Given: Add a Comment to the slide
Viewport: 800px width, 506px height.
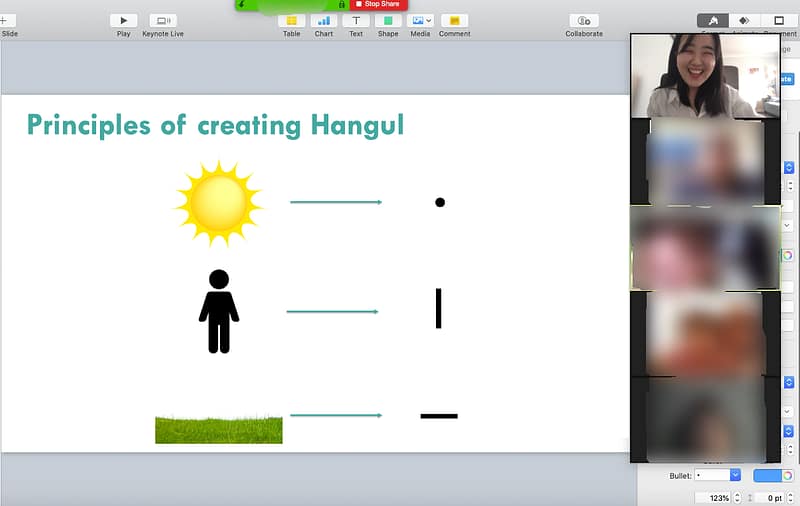Looking at the screenshot, I should pyautogui.click(x=454, y=21).
